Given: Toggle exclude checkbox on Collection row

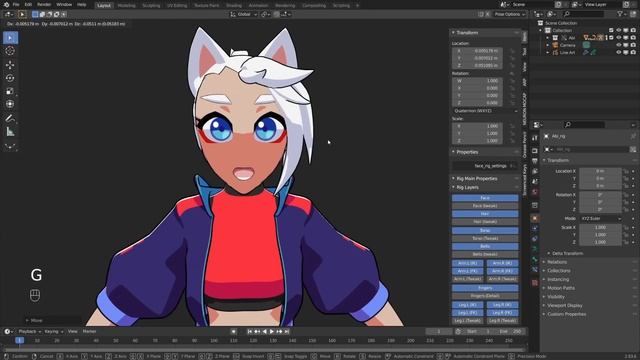Looking at the screenshot, I should coord(611,30).
